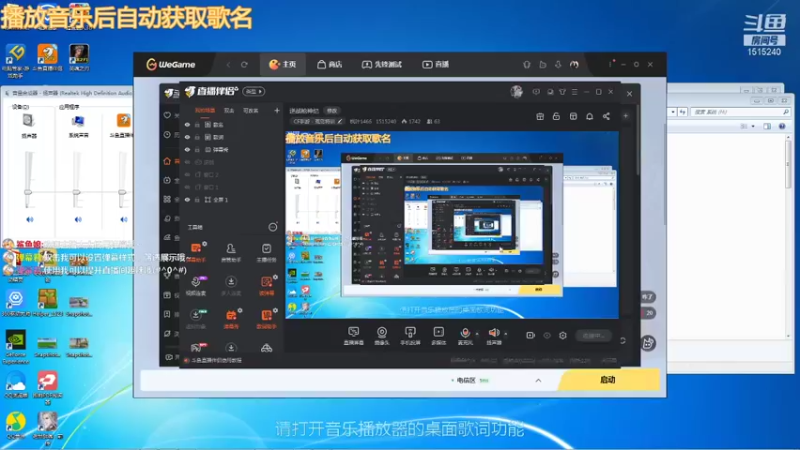Toggle lock on the 歌名 layer
Image resolution: width=800 pixels, height=450 pixels.
tap(197, 124)
